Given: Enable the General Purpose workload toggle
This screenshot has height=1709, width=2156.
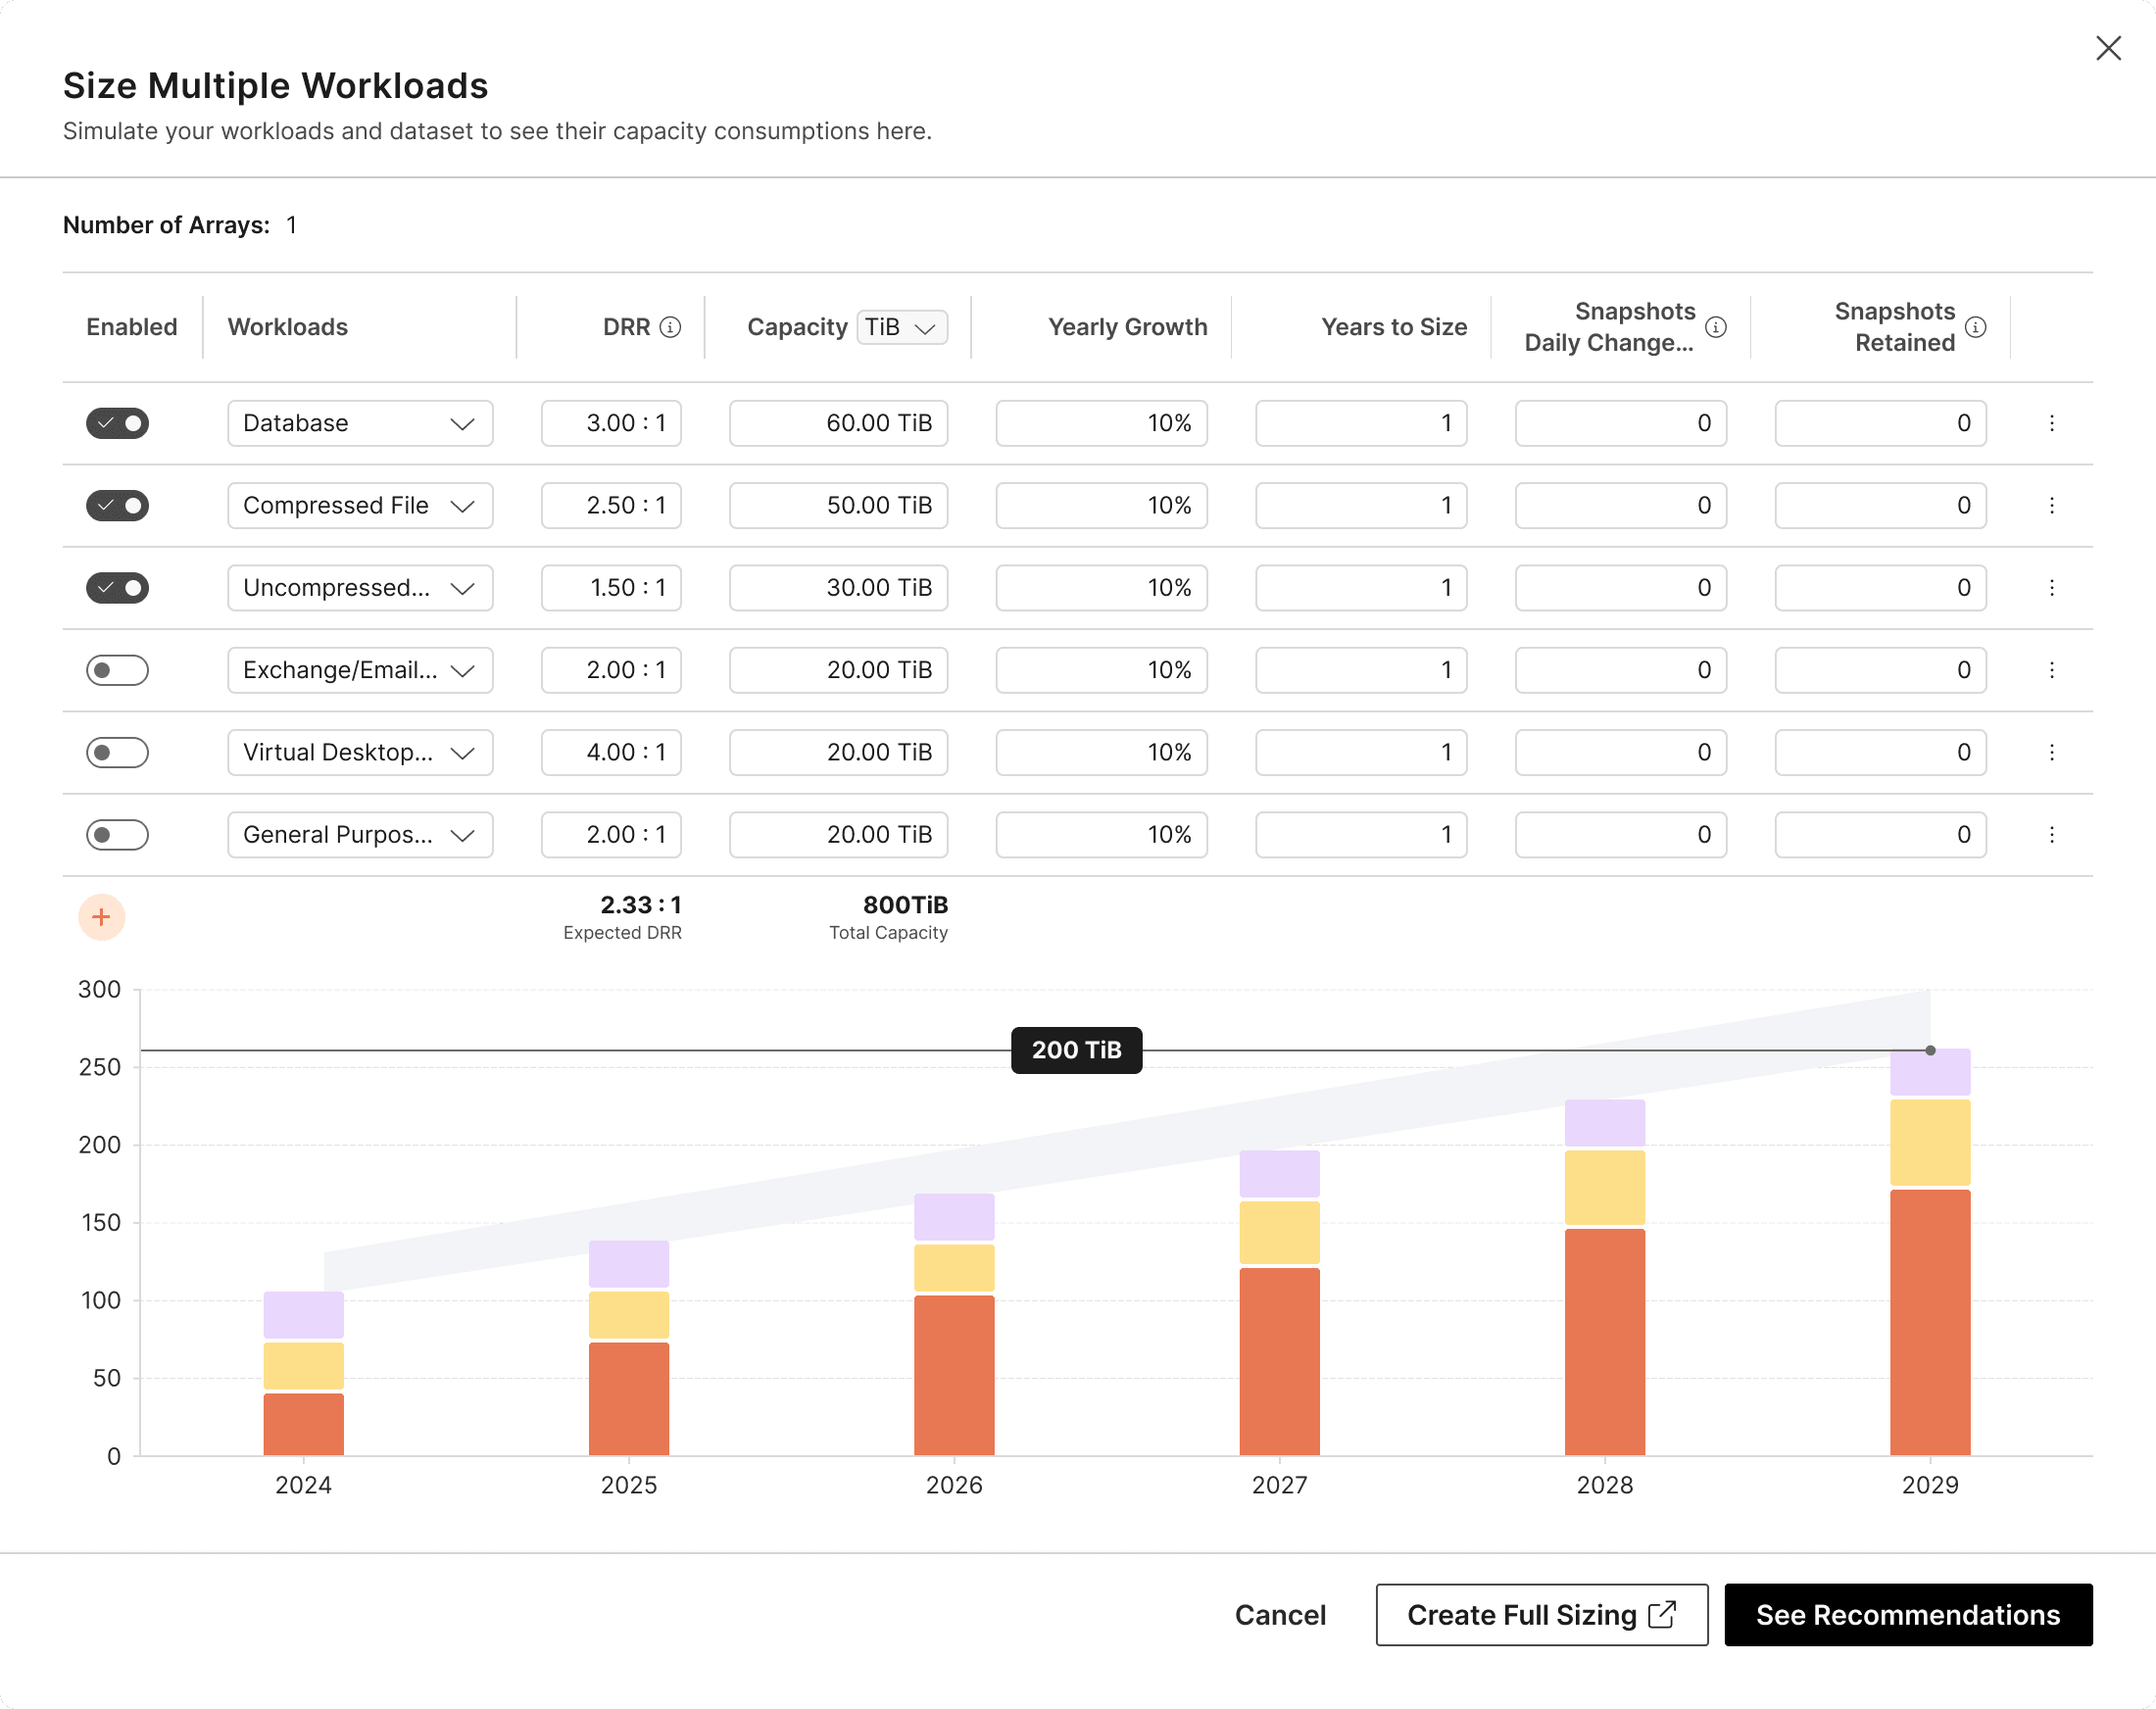Looking at the screenshot, I should (117, 834).
